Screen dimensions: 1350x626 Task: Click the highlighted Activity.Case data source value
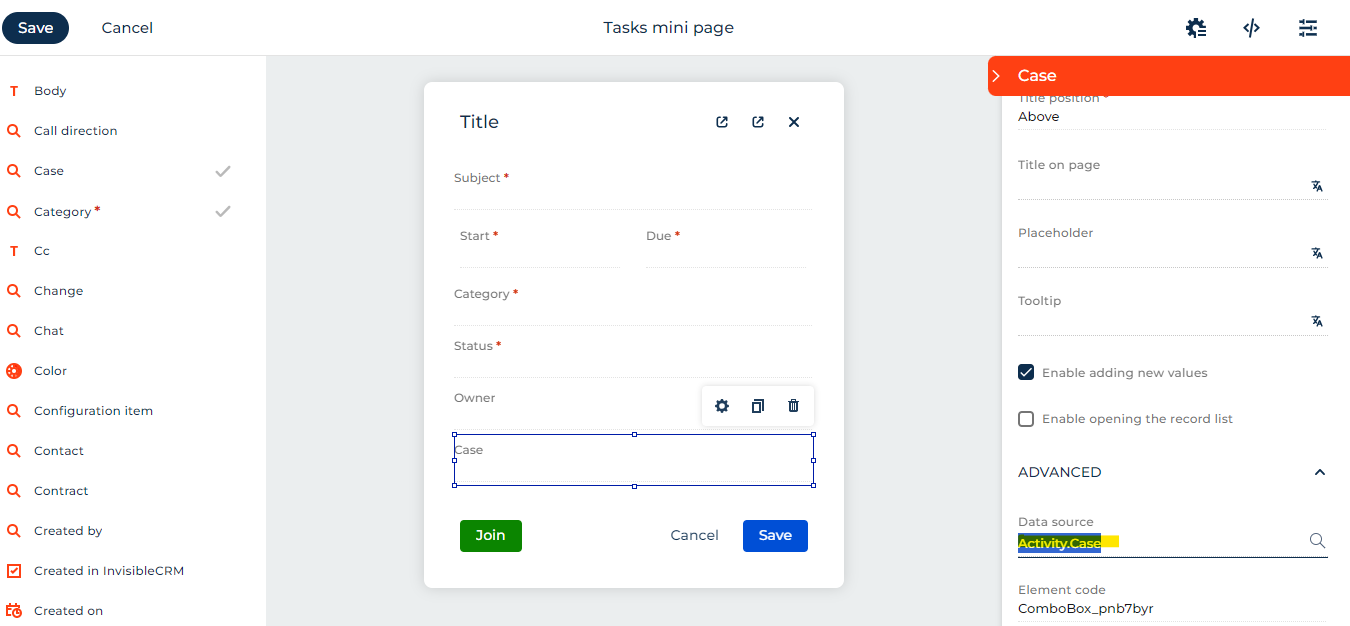click(x=1059, y=543)
